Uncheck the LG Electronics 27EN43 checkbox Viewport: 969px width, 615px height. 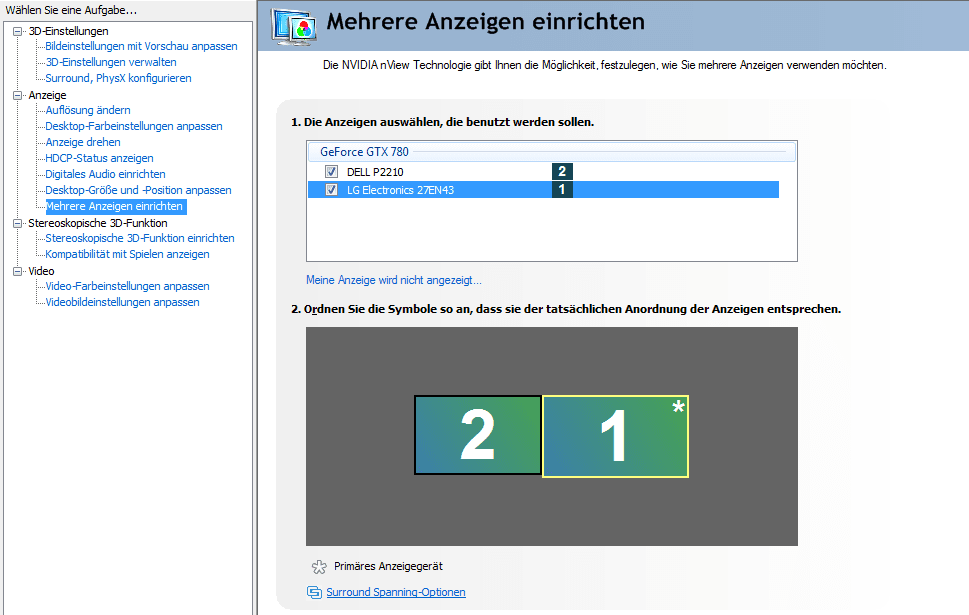(331, 189)
